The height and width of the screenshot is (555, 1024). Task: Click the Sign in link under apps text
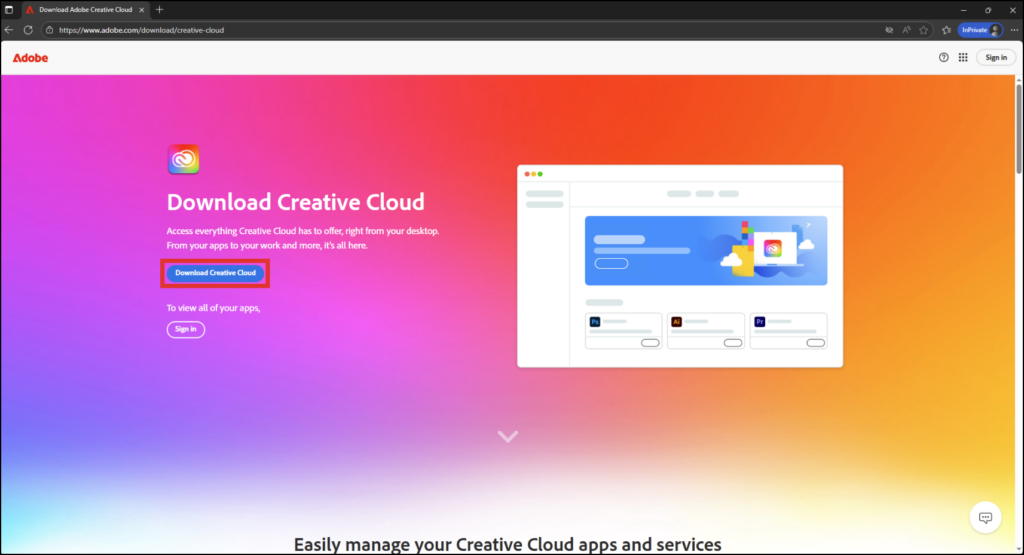tap(186, 329)
